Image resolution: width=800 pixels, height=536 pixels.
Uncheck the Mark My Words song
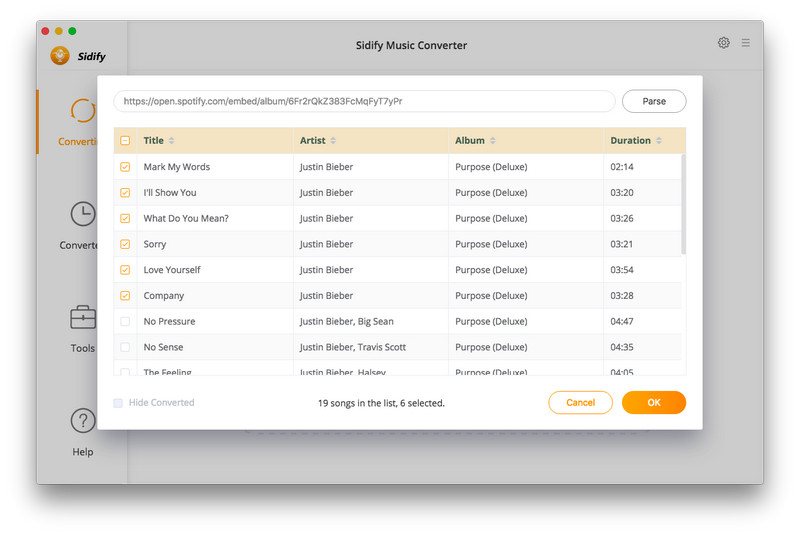(x=125, y=167)
